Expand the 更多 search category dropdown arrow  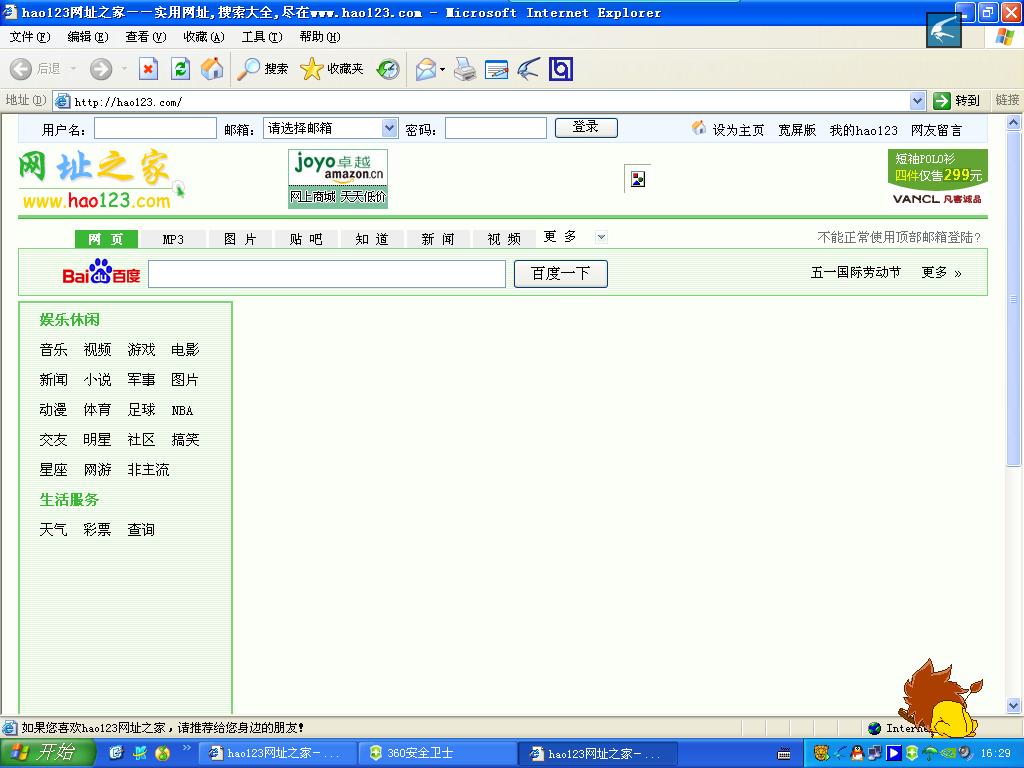(x=601, y=237)
